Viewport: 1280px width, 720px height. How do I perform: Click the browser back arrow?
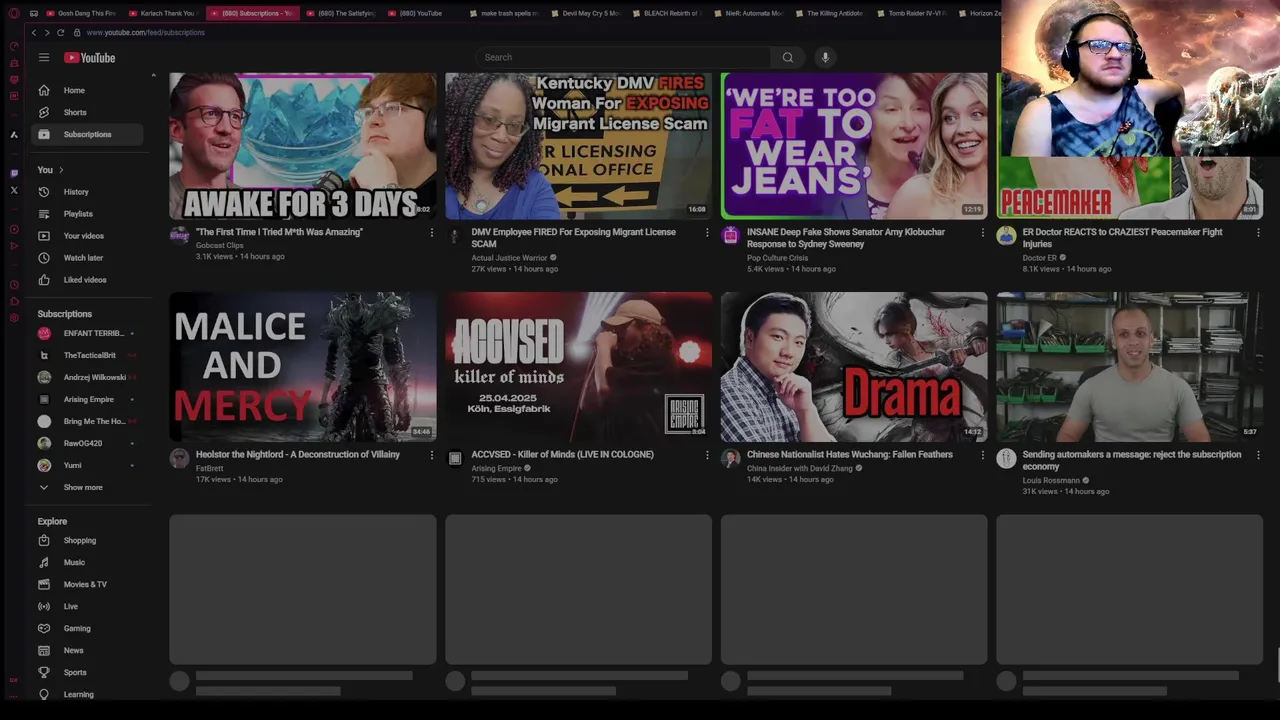33,32
